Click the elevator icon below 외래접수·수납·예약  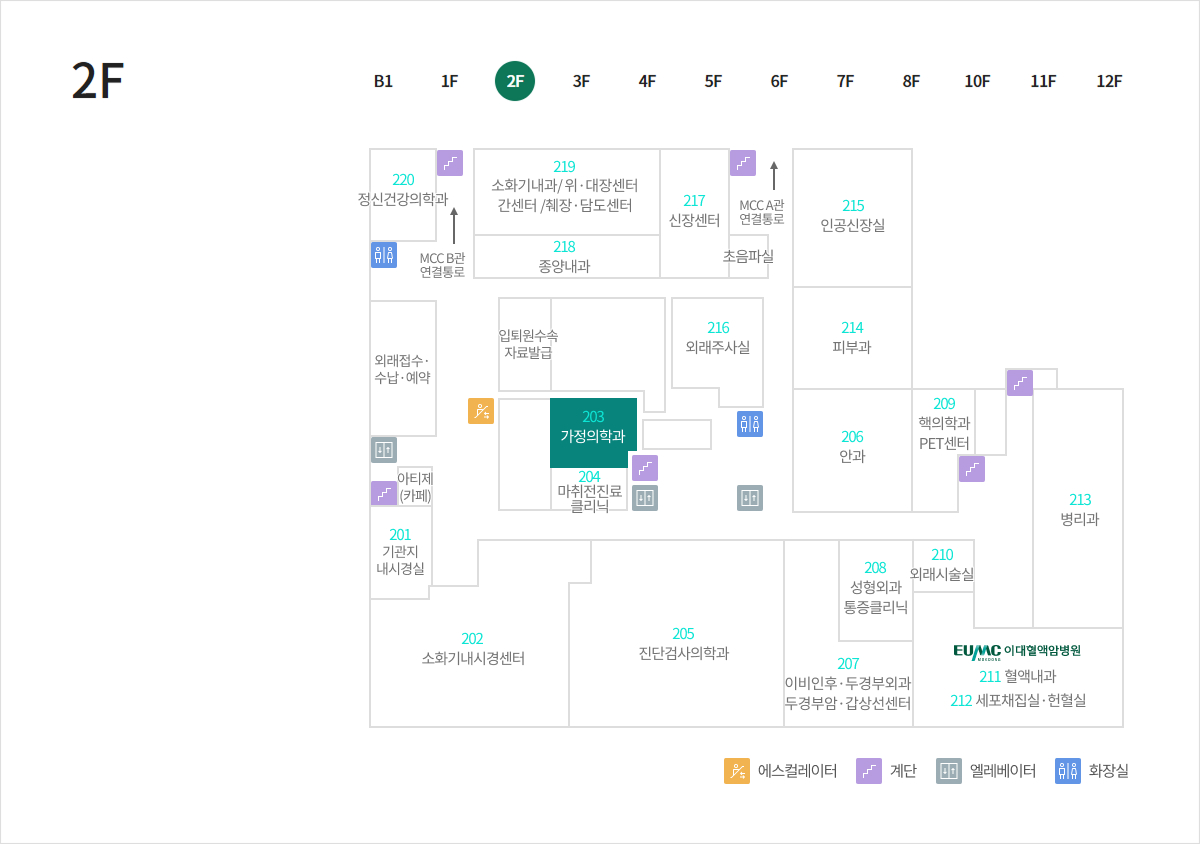coord(384,450)
